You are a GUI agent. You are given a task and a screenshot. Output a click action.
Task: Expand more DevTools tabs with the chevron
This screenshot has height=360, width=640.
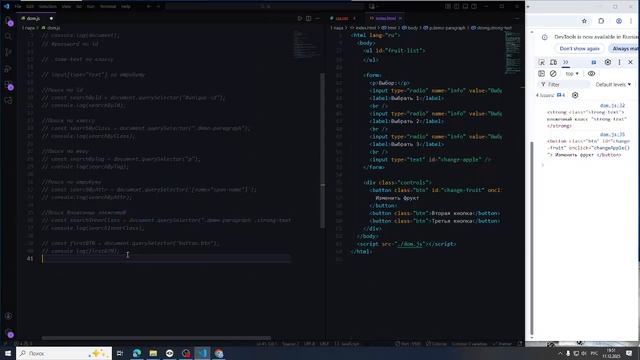pyautogui.click(x=566, y=62)
